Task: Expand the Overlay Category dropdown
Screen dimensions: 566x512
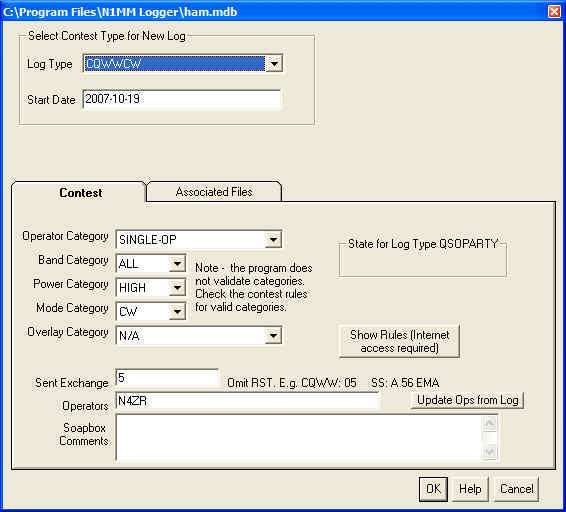Action: 273,335
